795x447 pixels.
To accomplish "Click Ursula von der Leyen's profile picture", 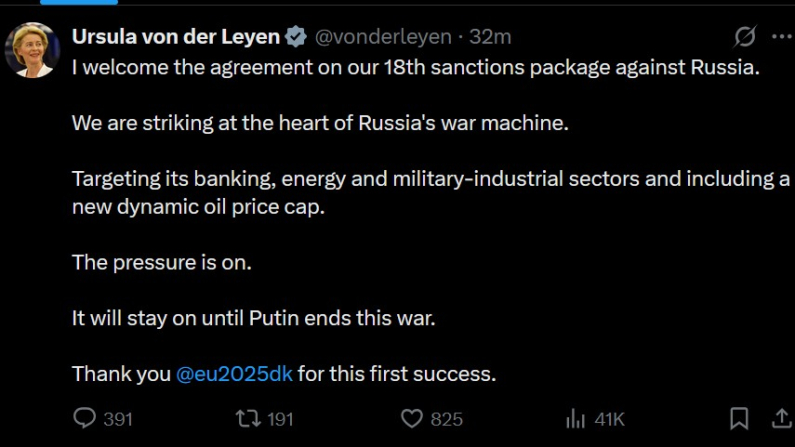I will pyautogui.click(x=32, y=49).
